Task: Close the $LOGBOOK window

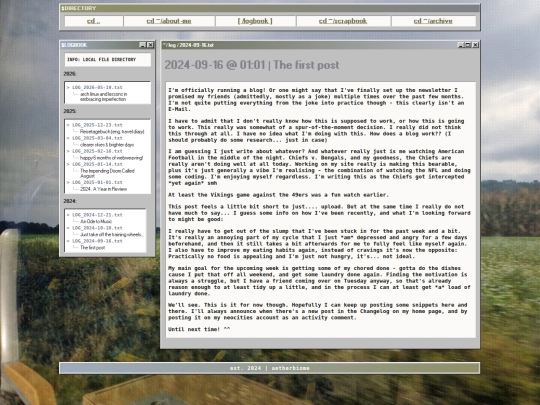Action: point(150,45)
